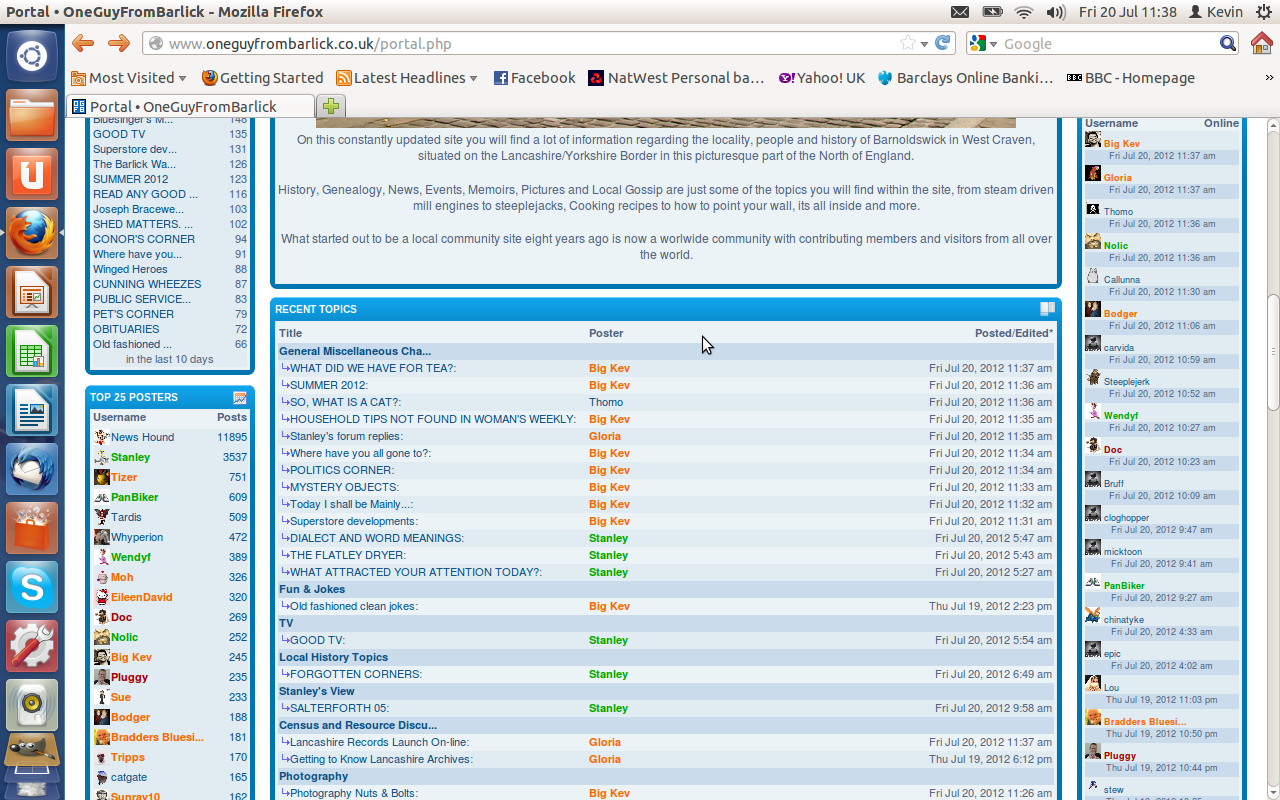Image resolution: width=1280 pixels, height=800 pixels.
Task: Bookmark this page using the star icon
Action: 907,43
